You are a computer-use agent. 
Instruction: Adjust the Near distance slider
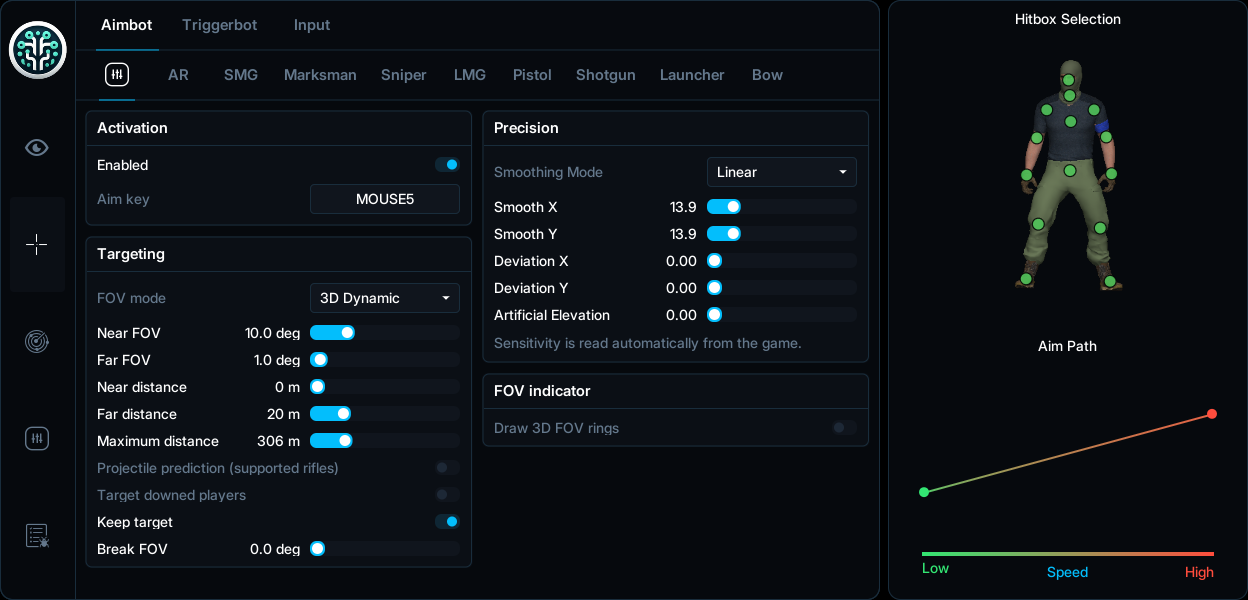click(x=385, y=387)
